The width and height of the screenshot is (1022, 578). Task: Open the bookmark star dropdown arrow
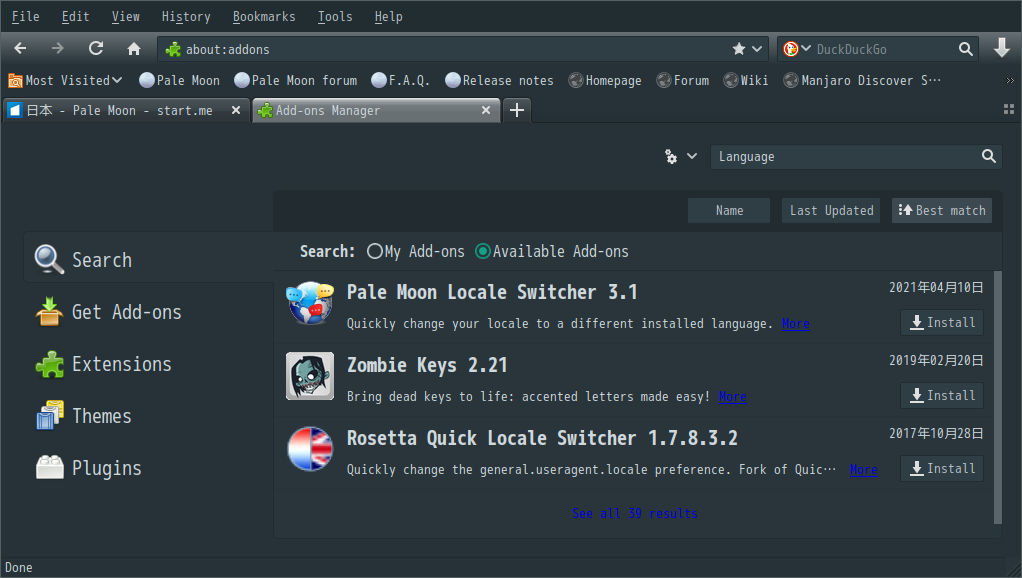click(x=757, y=49)
